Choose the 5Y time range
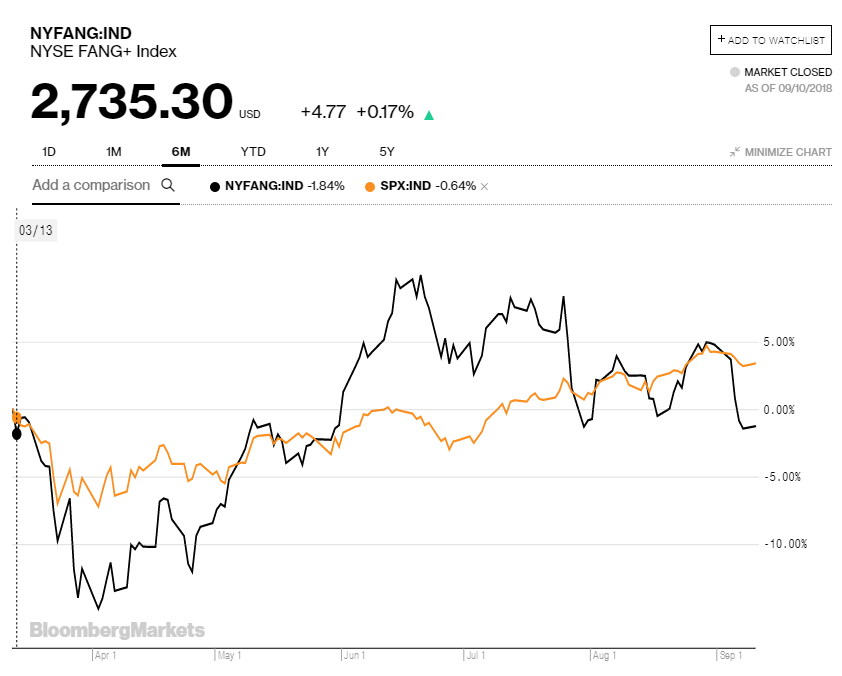This screenshot has width=842, height=676. (387, 152)
